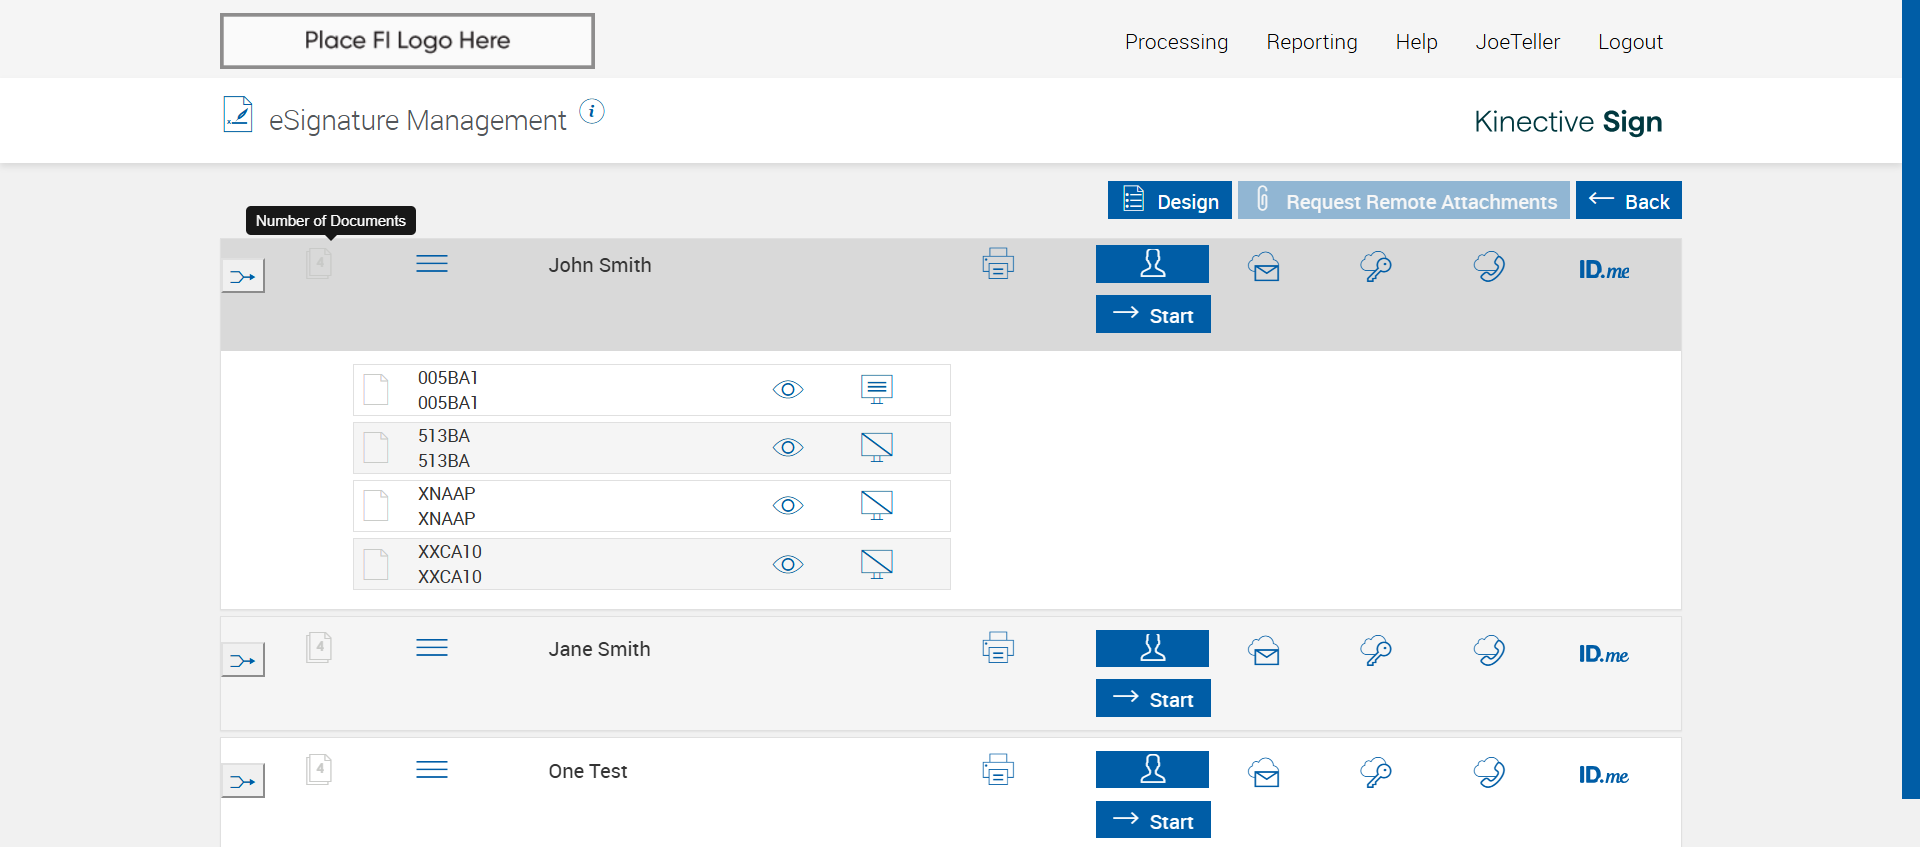
Task: Click the print icon for John Smith
Action: [x=998, y=264]
